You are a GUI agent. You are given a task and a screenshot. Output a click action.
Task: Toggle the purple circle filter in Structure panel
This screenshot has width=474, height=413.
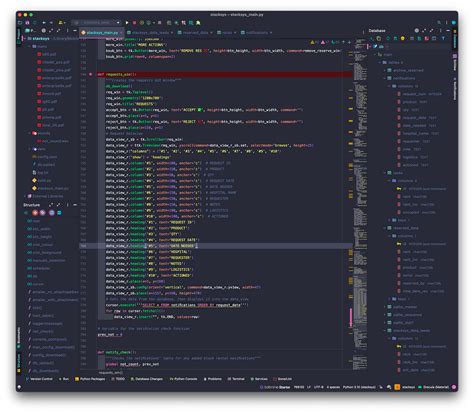(43, 213)
